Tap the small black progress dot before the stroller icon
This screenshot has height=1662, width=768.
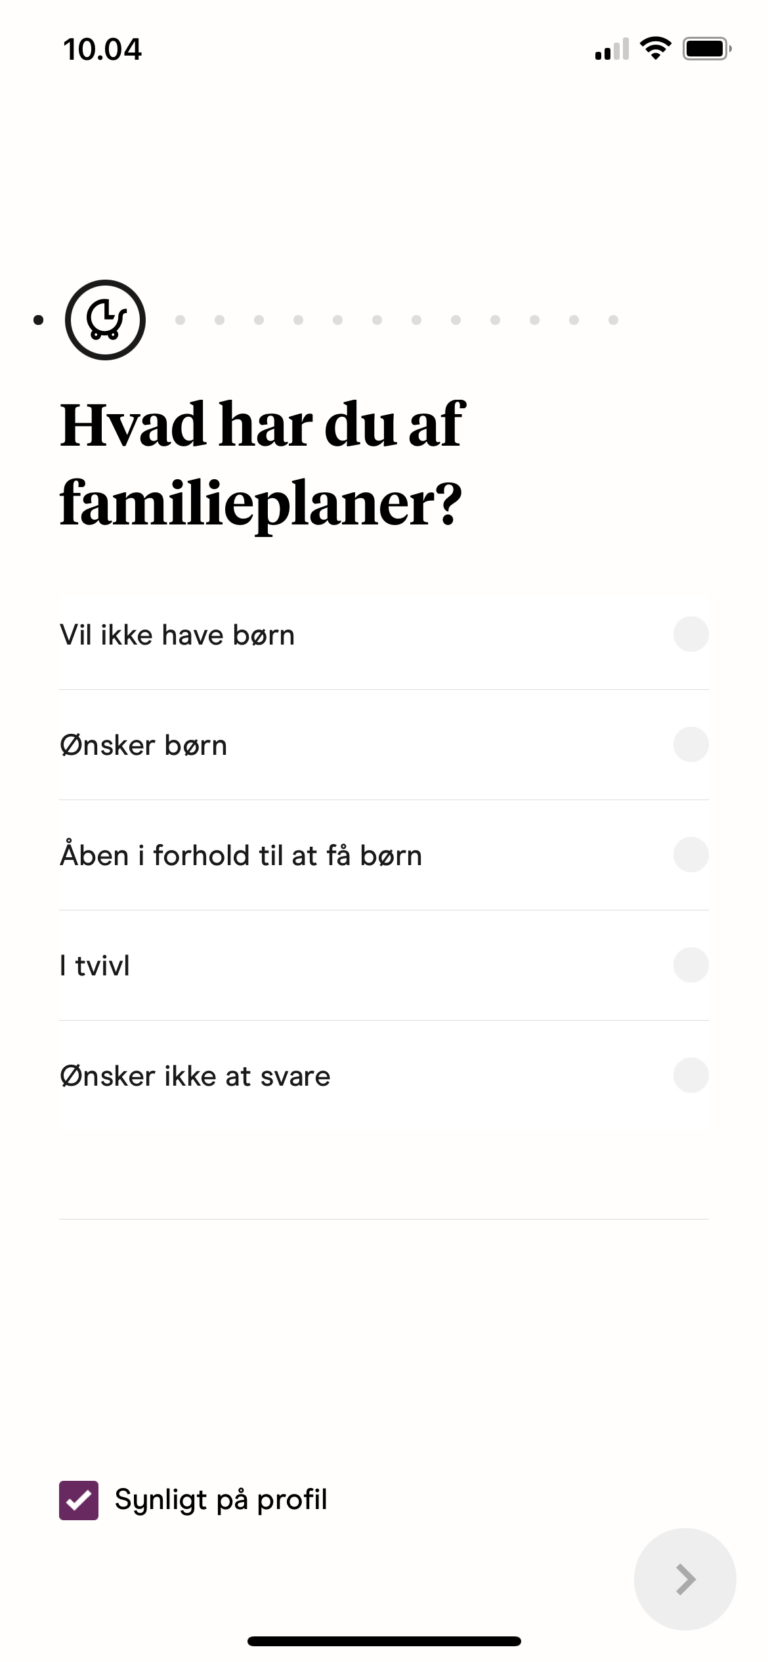(38, 320)
